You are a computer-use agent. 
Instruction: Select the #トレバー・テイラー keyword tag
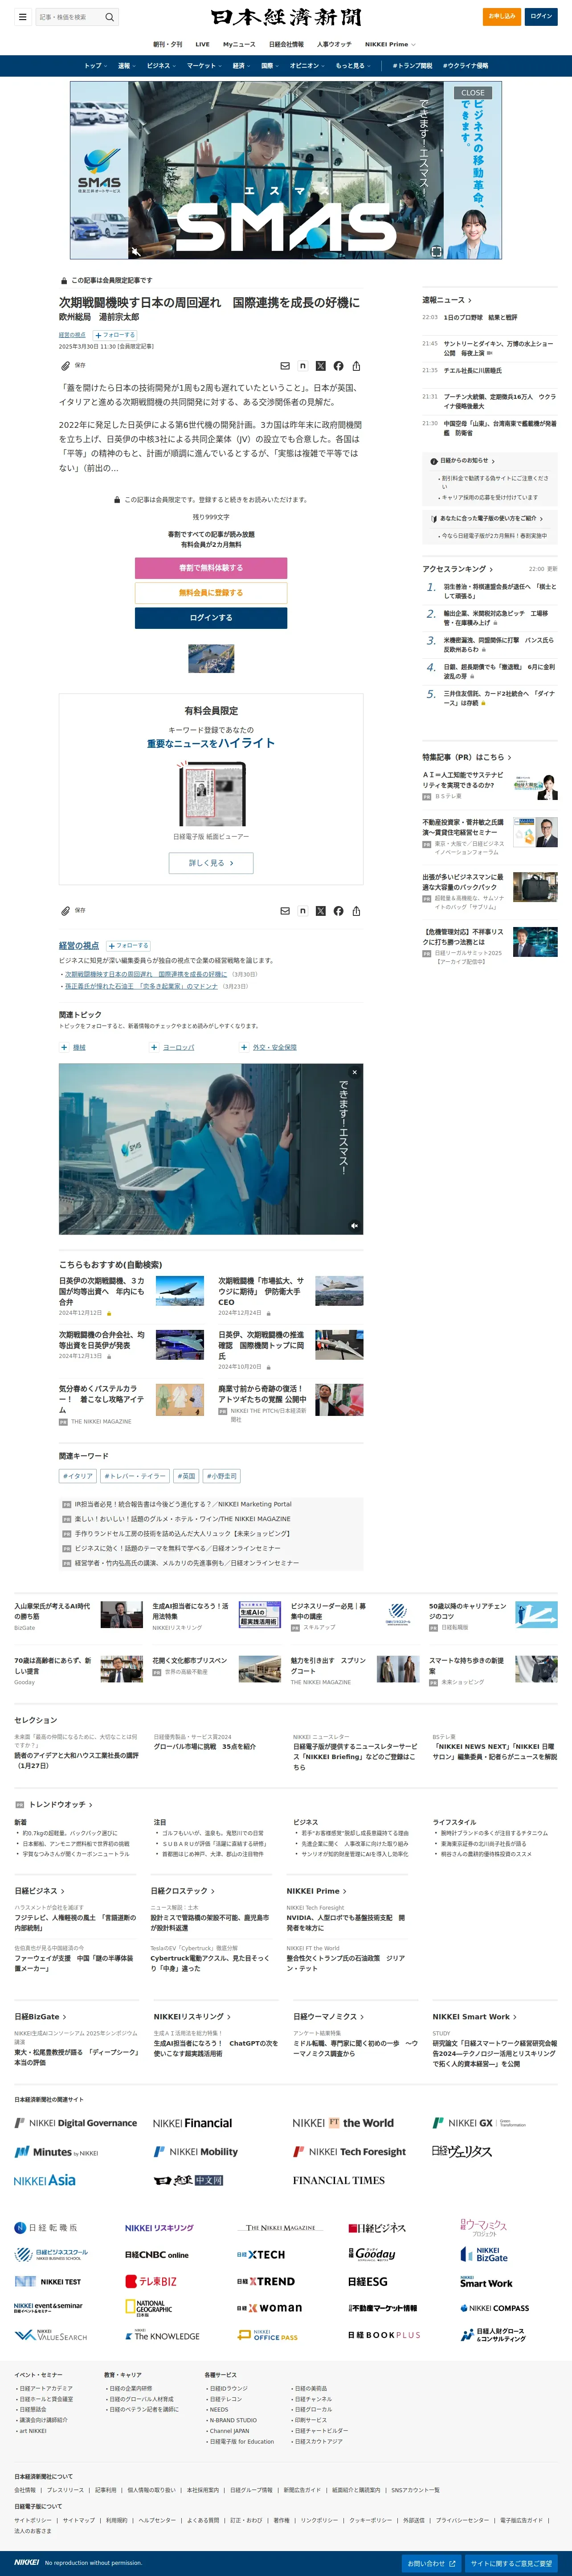(135, 1476)
